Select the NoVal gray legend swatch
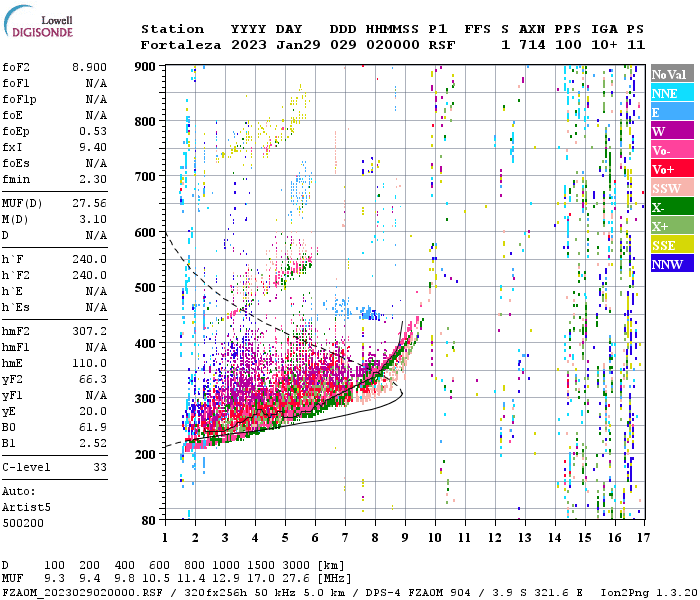Screen dimensions: 700x600 click(x=672, y=74)
